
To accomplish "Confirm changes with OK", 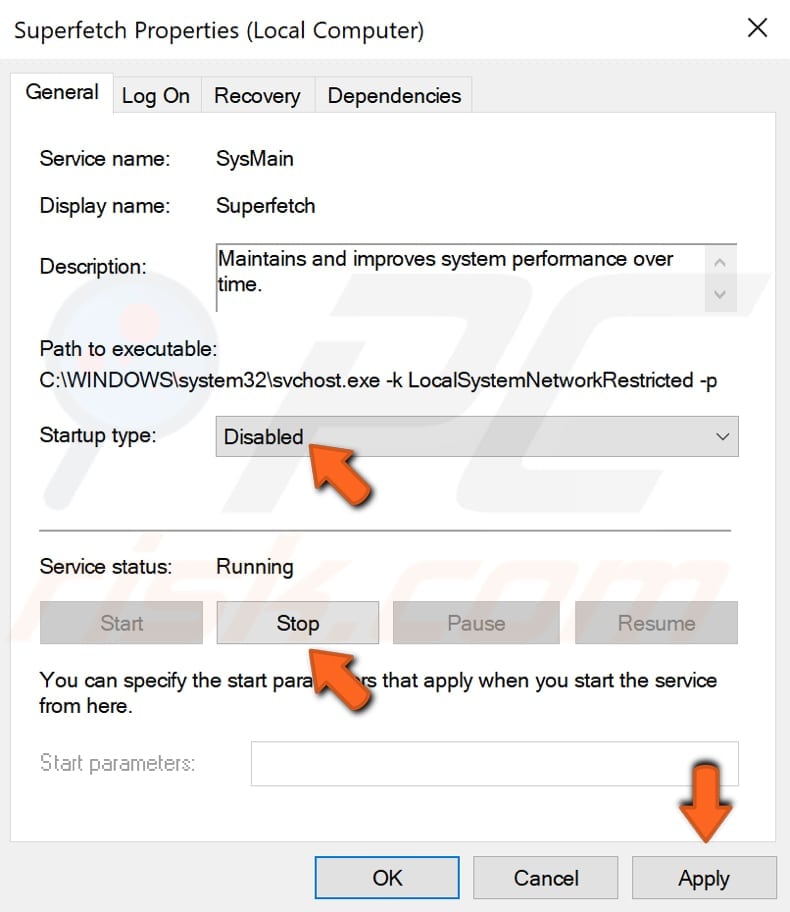I will coord(387,877).
